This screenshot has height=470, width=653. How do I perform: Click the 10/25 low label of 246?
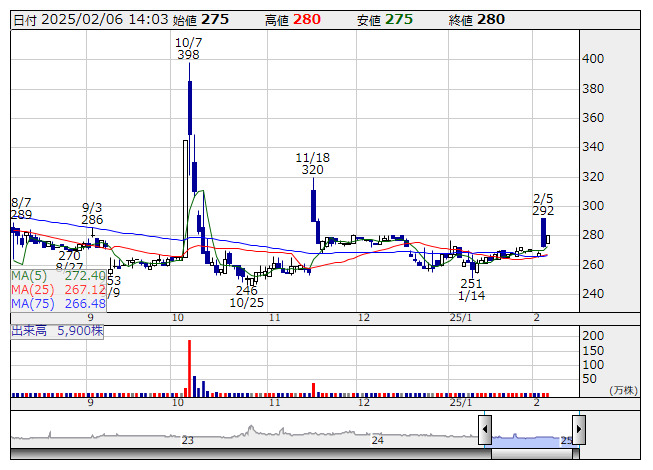tap(246, 296)
